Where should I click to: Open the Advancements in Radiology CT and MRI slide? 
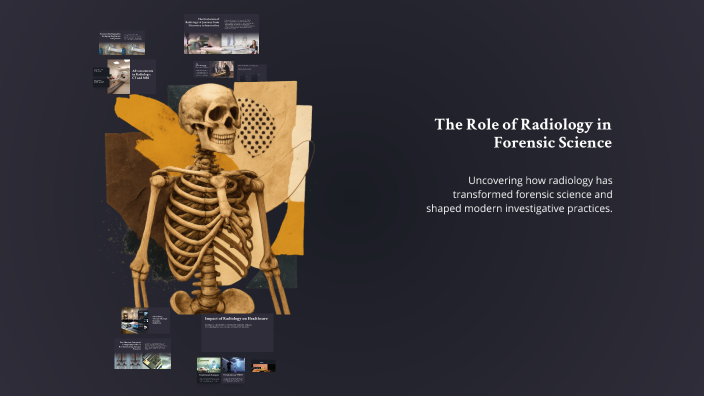point(132,76)
